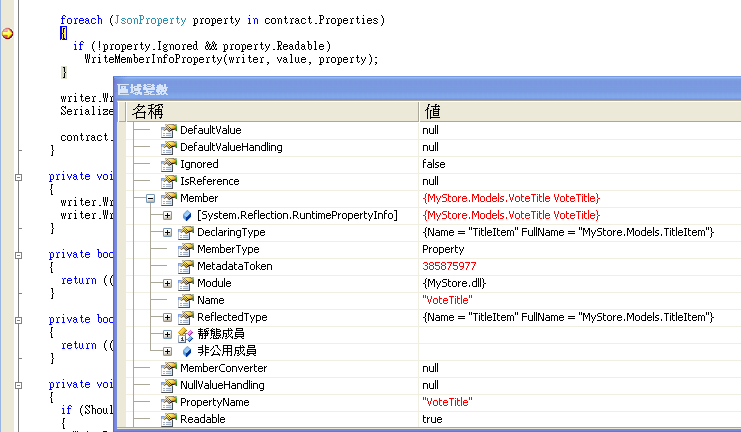This screenshot has height=432, width=741.
Task: Expand the System.Reflection.RuntimePropertyInfo node
Action: [x=167, y=216]
